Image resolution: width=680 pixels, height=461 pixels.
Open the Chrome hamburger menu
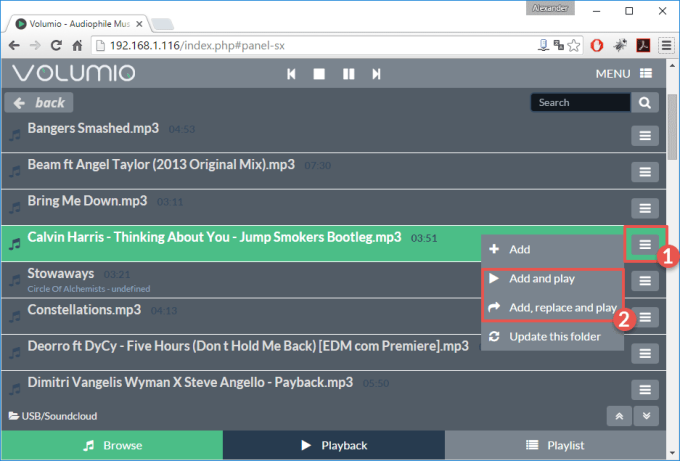click(667, 45)
